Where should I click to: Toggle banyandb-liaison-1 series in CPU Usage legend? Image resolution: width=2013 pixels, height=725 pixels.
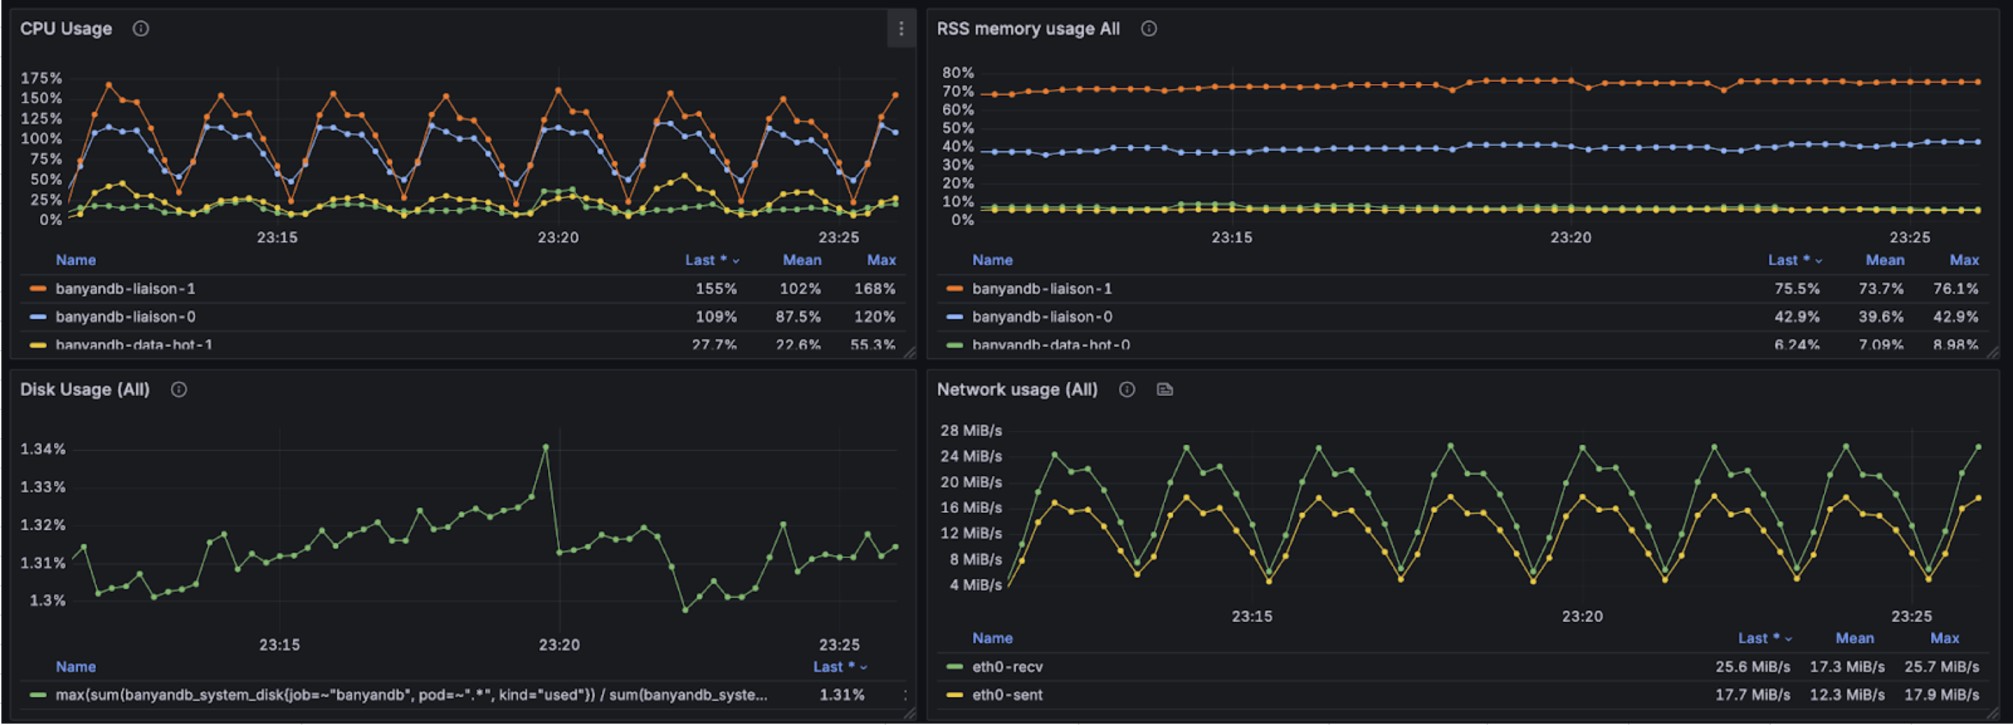coord(125,289)
